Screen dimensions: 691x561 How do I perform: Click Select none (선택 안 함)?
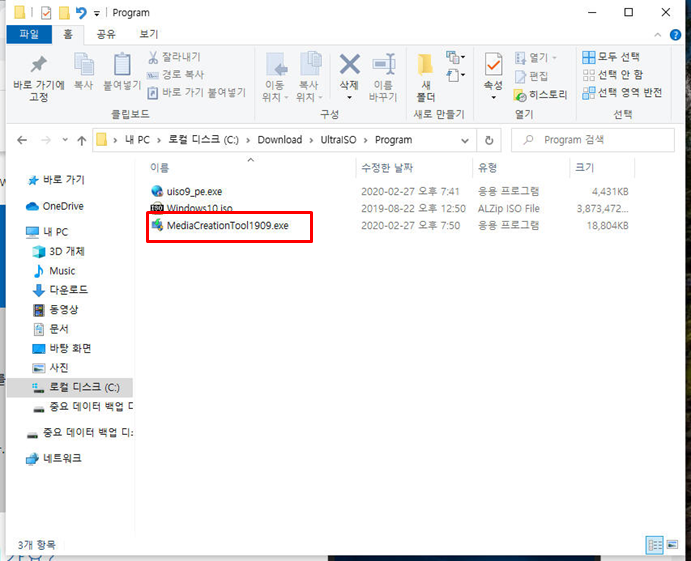point(612,75)
